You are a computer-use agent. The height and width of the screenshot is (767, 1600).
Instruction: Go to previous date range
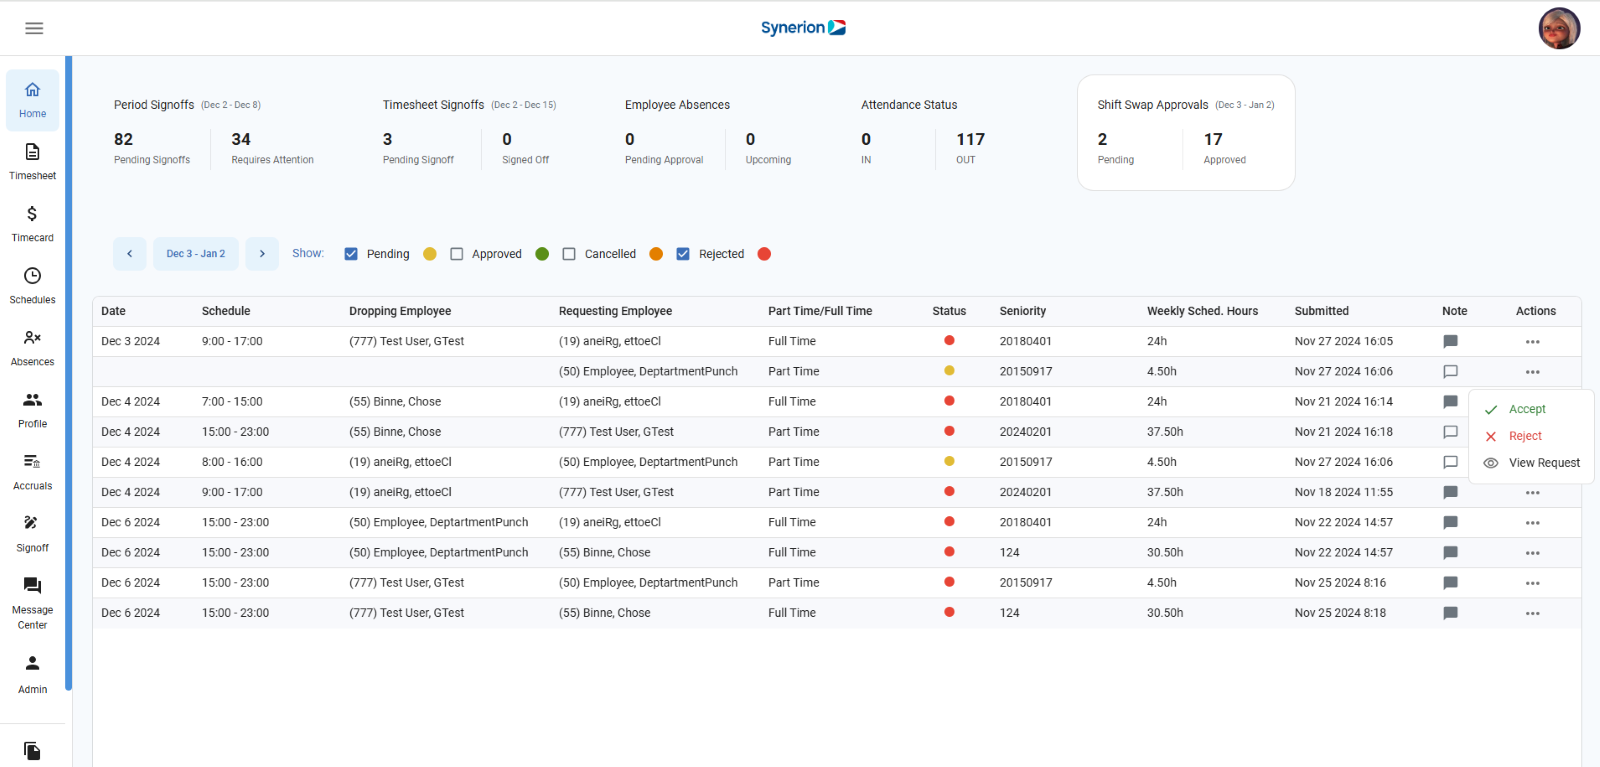tap(130, 254)
